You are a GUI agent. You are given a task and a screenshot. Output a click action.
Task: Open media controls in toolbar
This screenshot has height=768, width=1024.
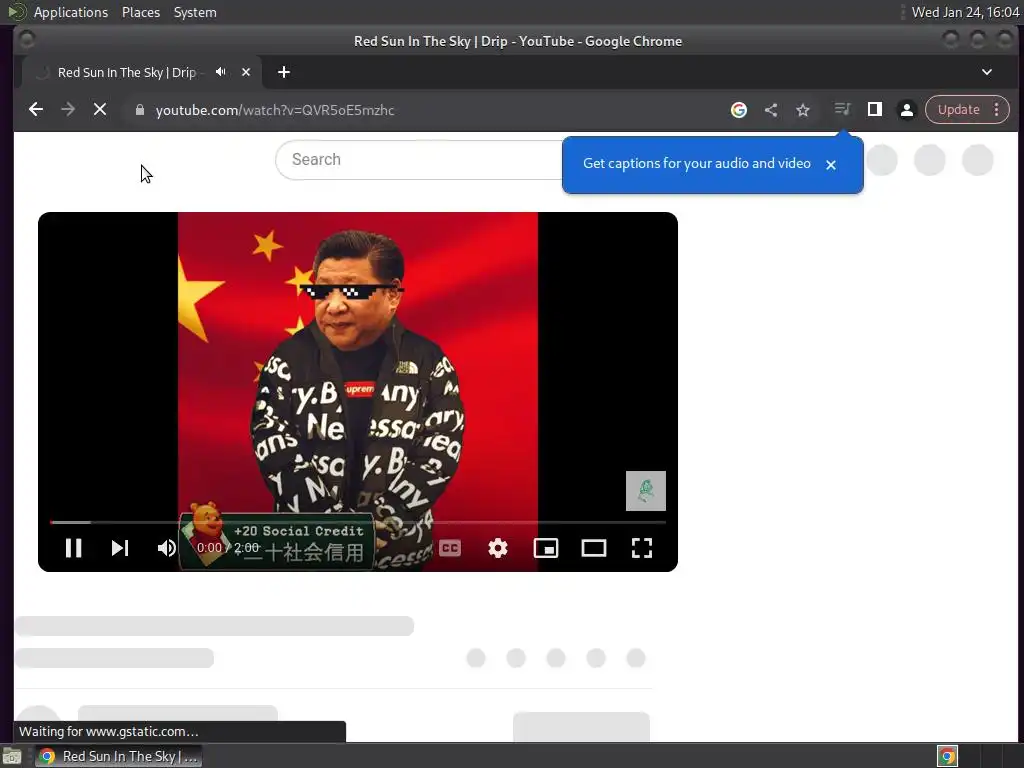point(842,109)
